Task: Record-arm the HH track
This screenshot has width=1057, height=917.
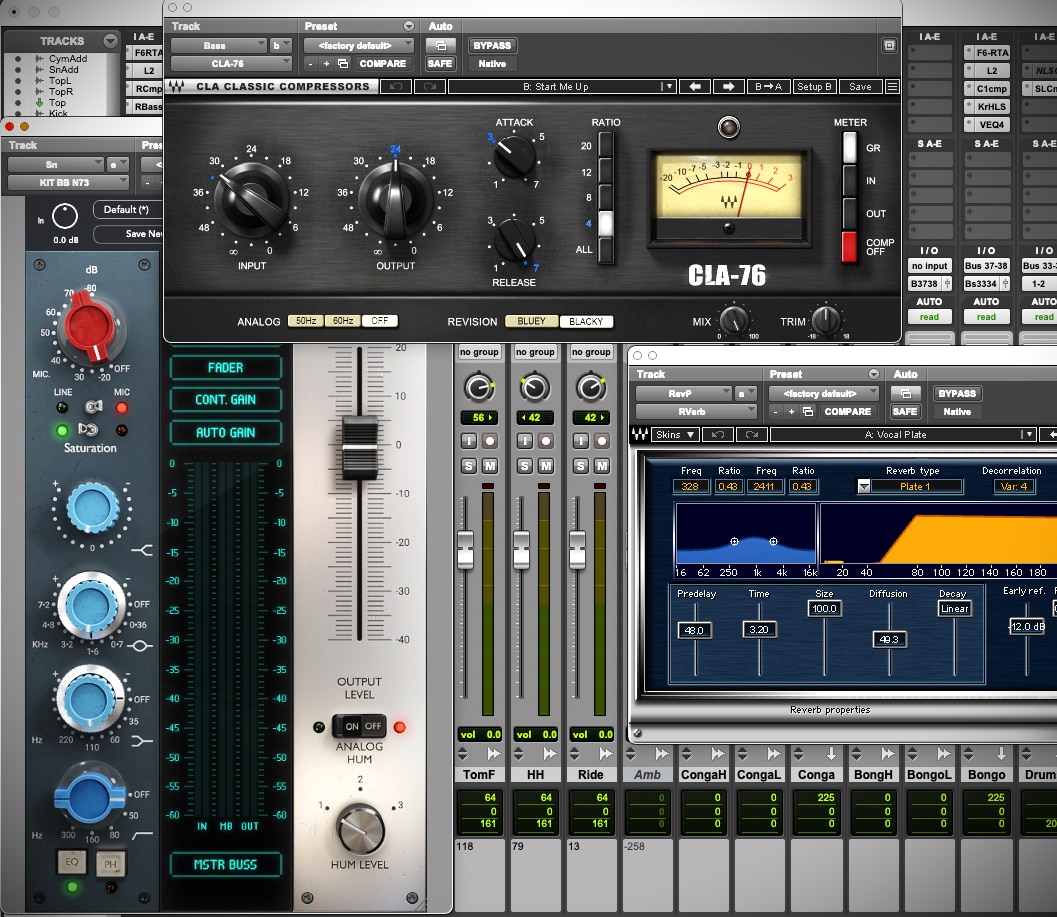Action: [545, 441]
